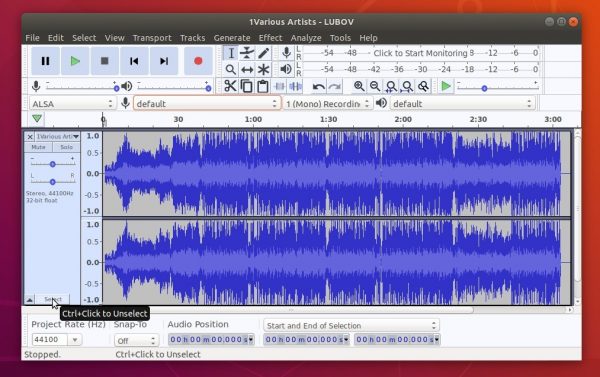The image size is (600, 377).
Task: Open the Edit menu
Action: tap(55, 38)
